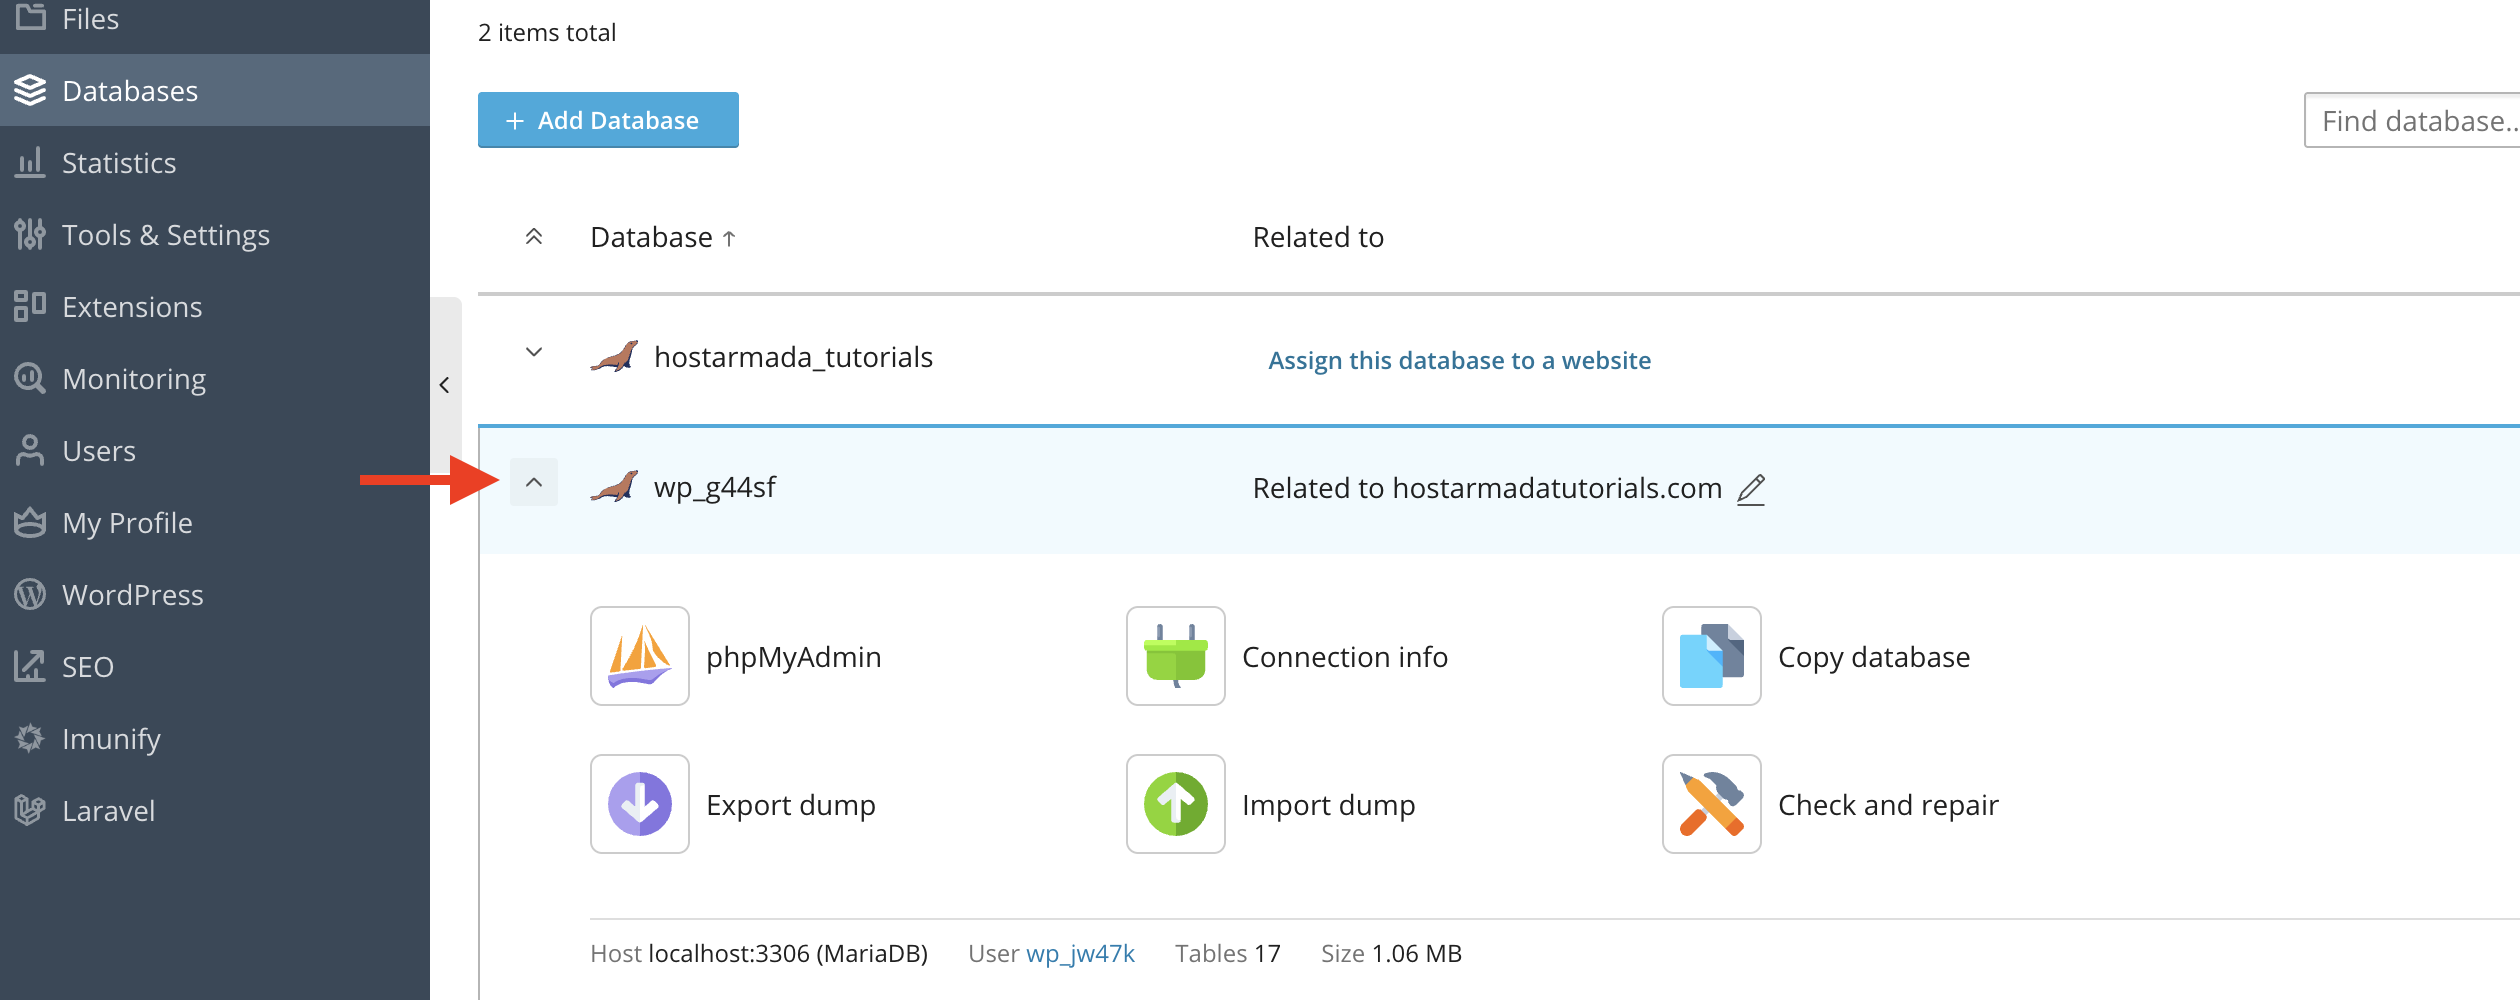Screen dimensions: 2520x1000
Task: Switch to the Statistics section
Action: [x=118, y=162]
